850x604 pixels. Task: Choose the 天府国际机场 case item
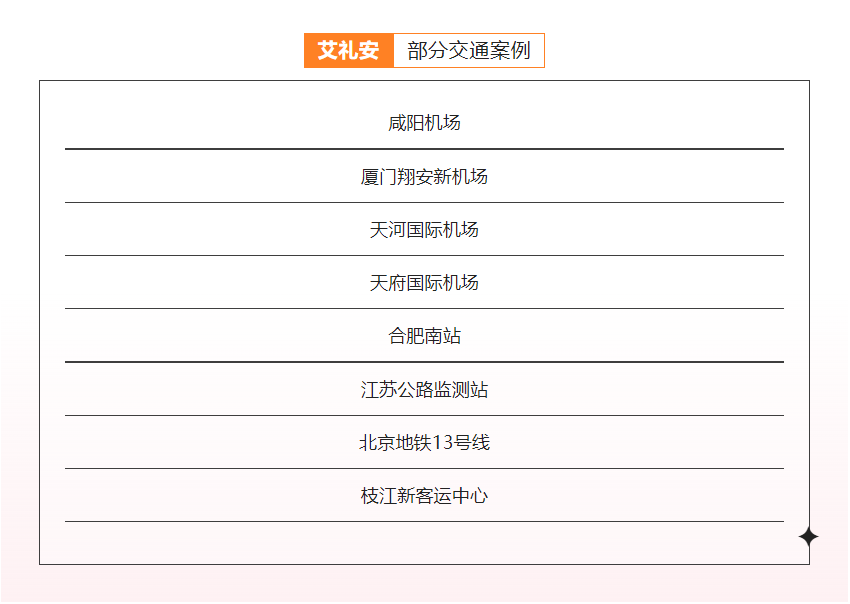click(424, 283)
